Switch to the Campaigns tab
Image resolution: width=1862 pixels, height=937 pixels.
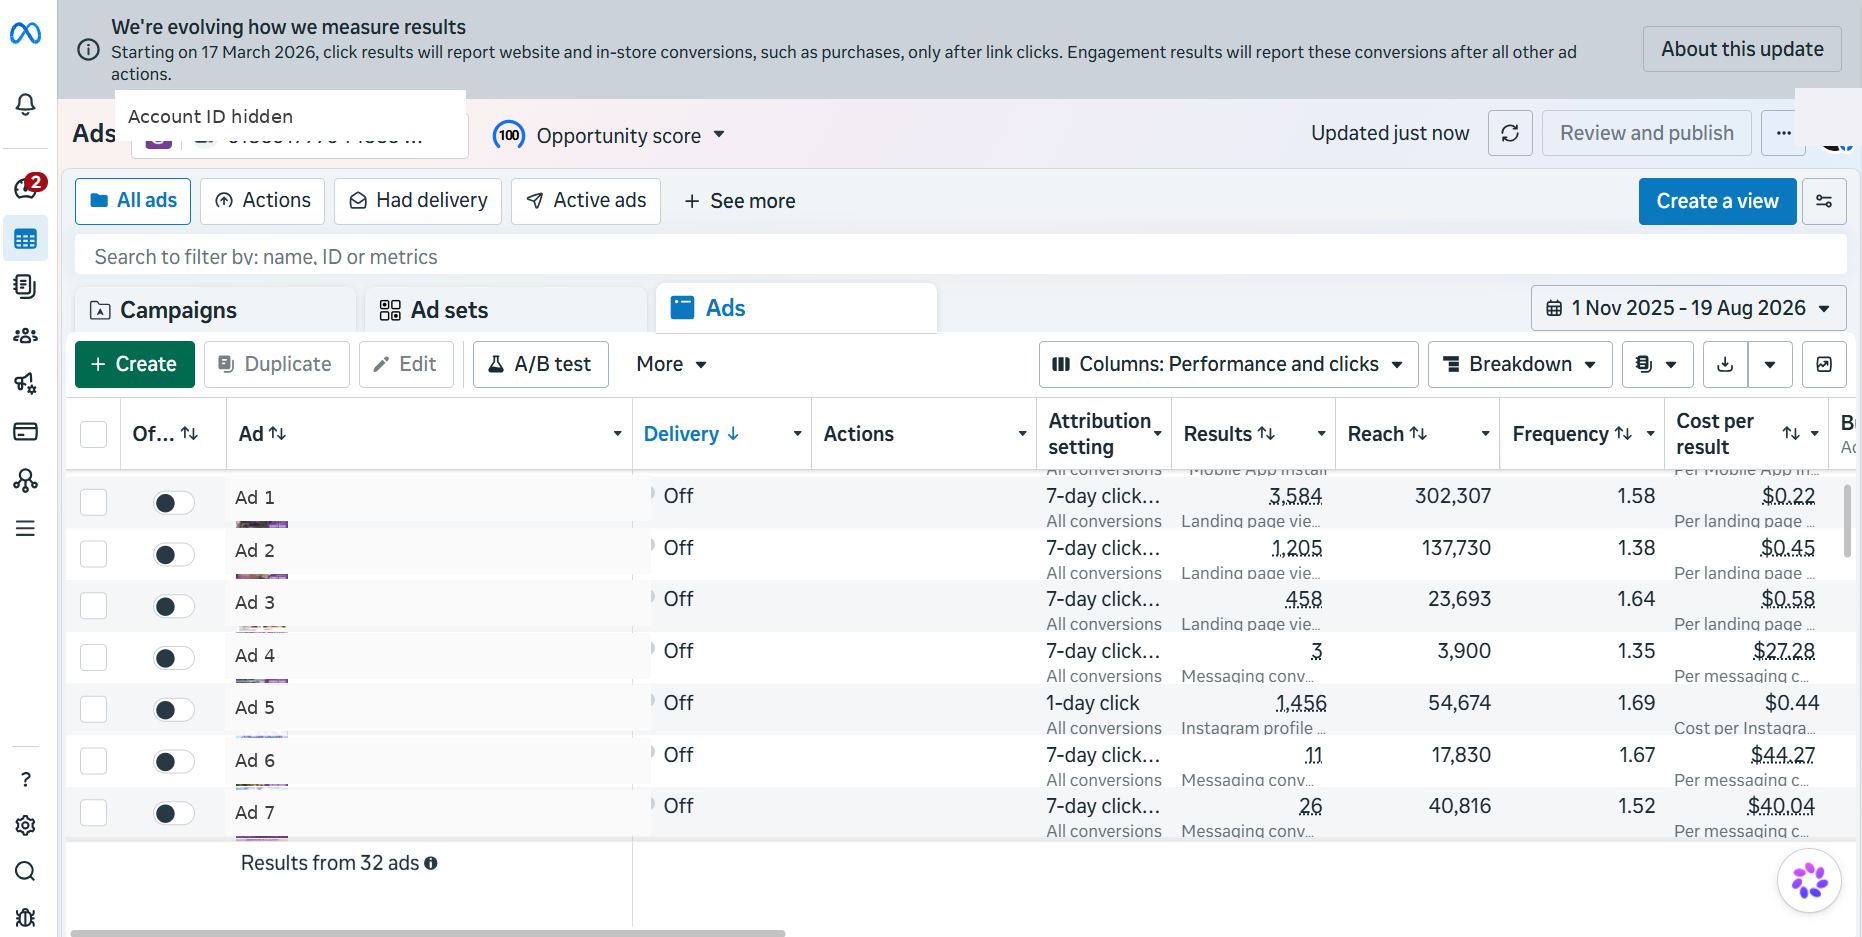coord(215,310)
